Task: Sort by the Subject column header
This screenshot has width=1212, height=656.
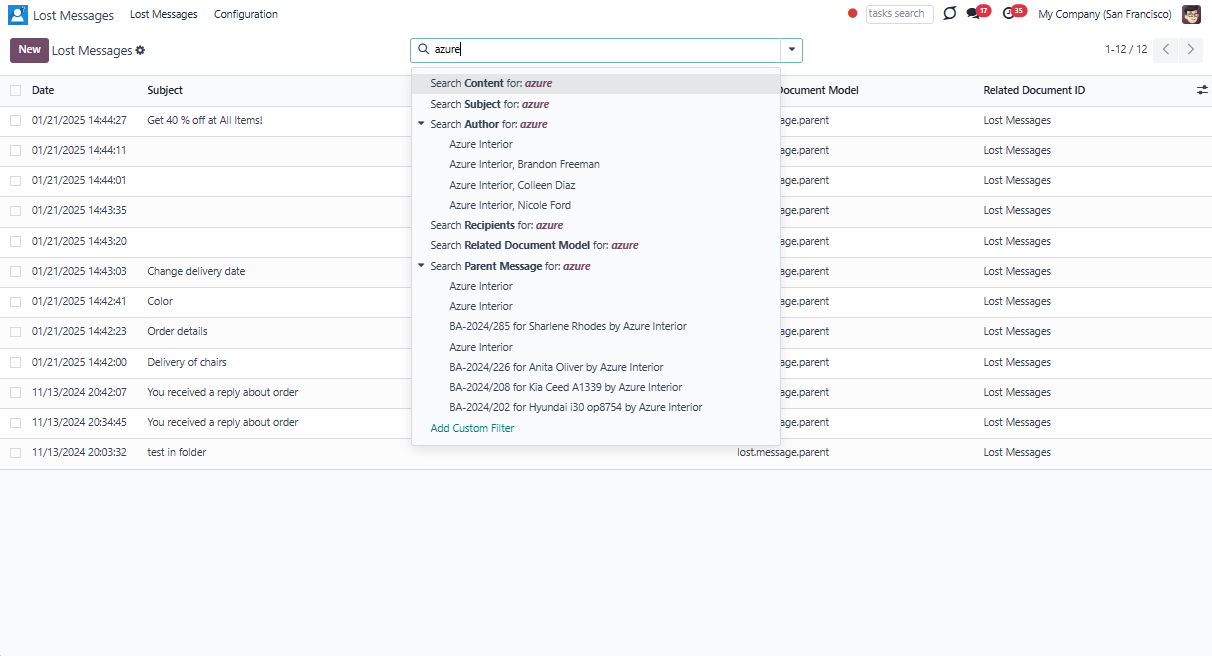Action: (165, 90)
